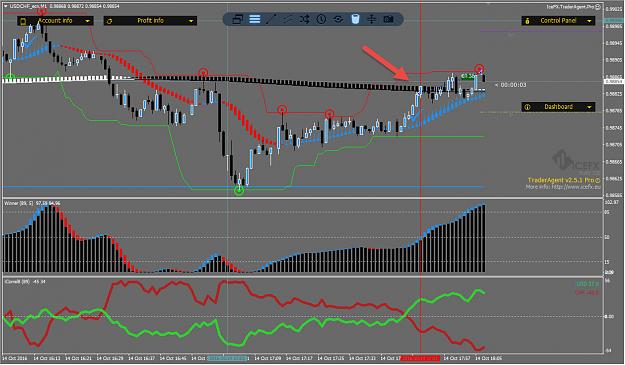Click the eye-shaped icon in toolbar
This screenshot has height=365, width=625.
338,19
